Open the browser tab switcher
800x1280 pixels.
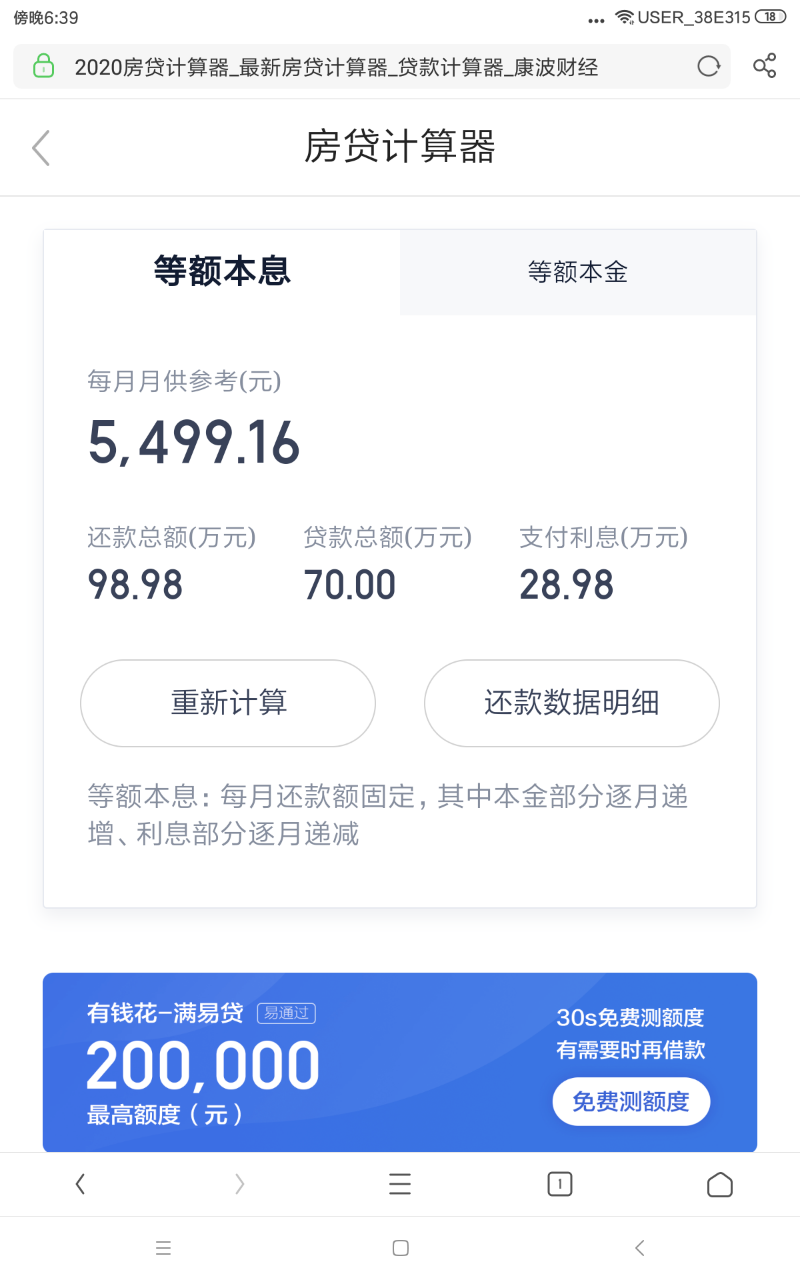(x=560, y=1184)
